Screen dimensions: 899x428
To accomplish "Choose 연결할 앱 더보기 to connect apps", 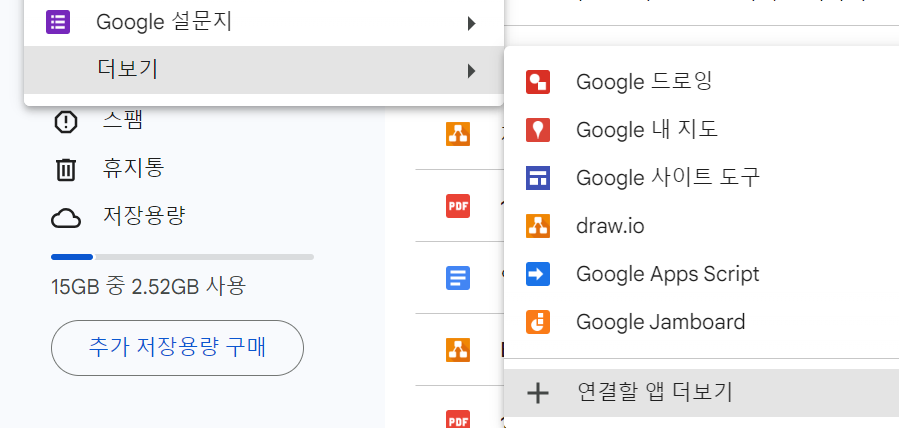I will click(701, 393).
